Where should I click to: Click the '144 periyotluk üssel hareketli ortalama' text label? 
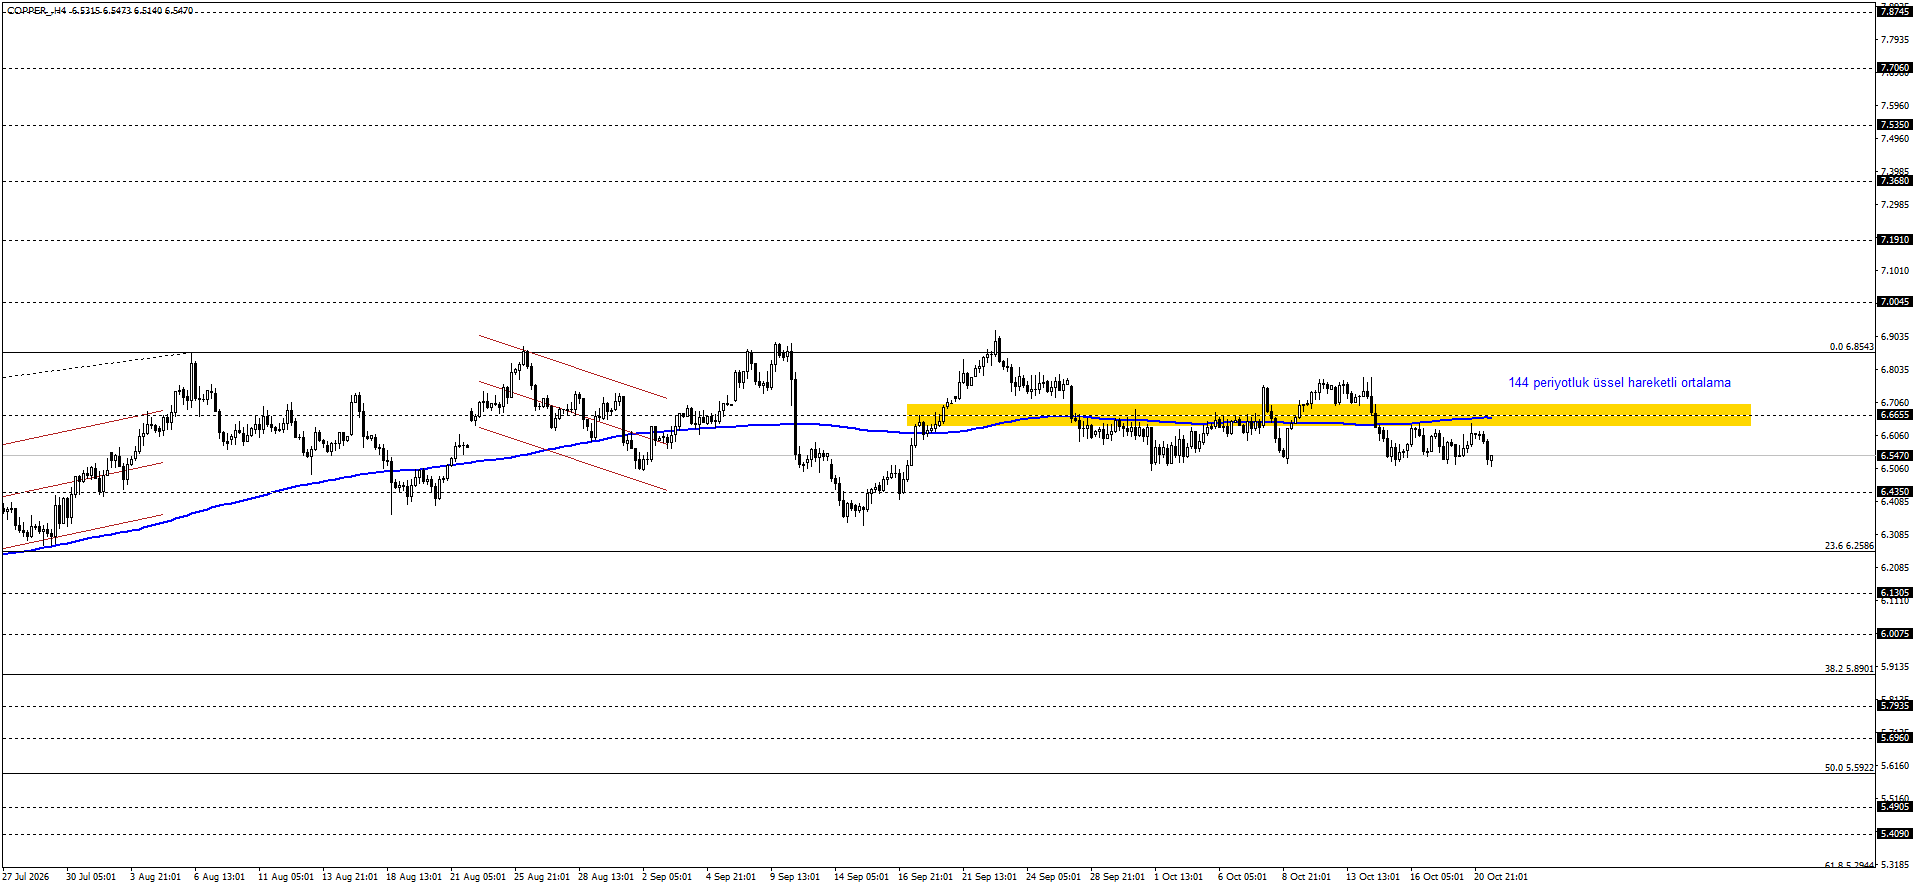click(1619, 383)
